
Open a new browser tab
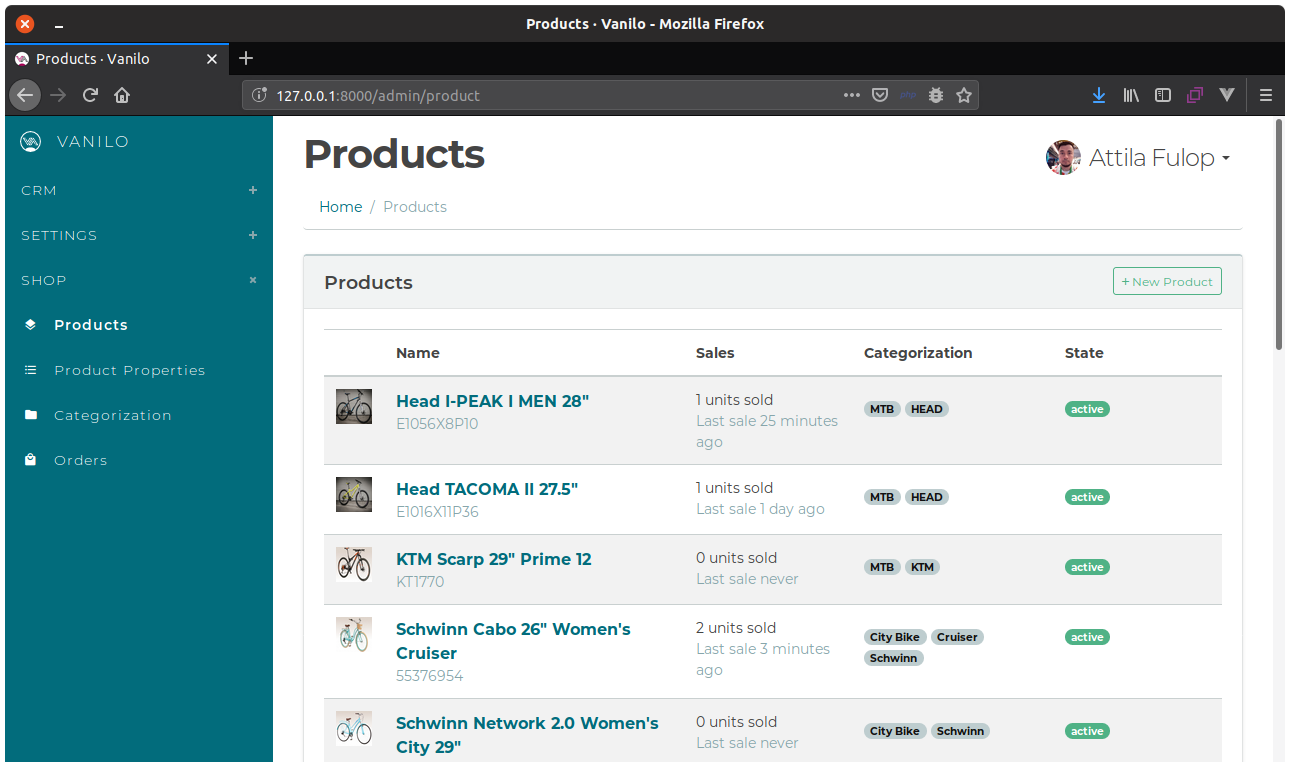246,58
